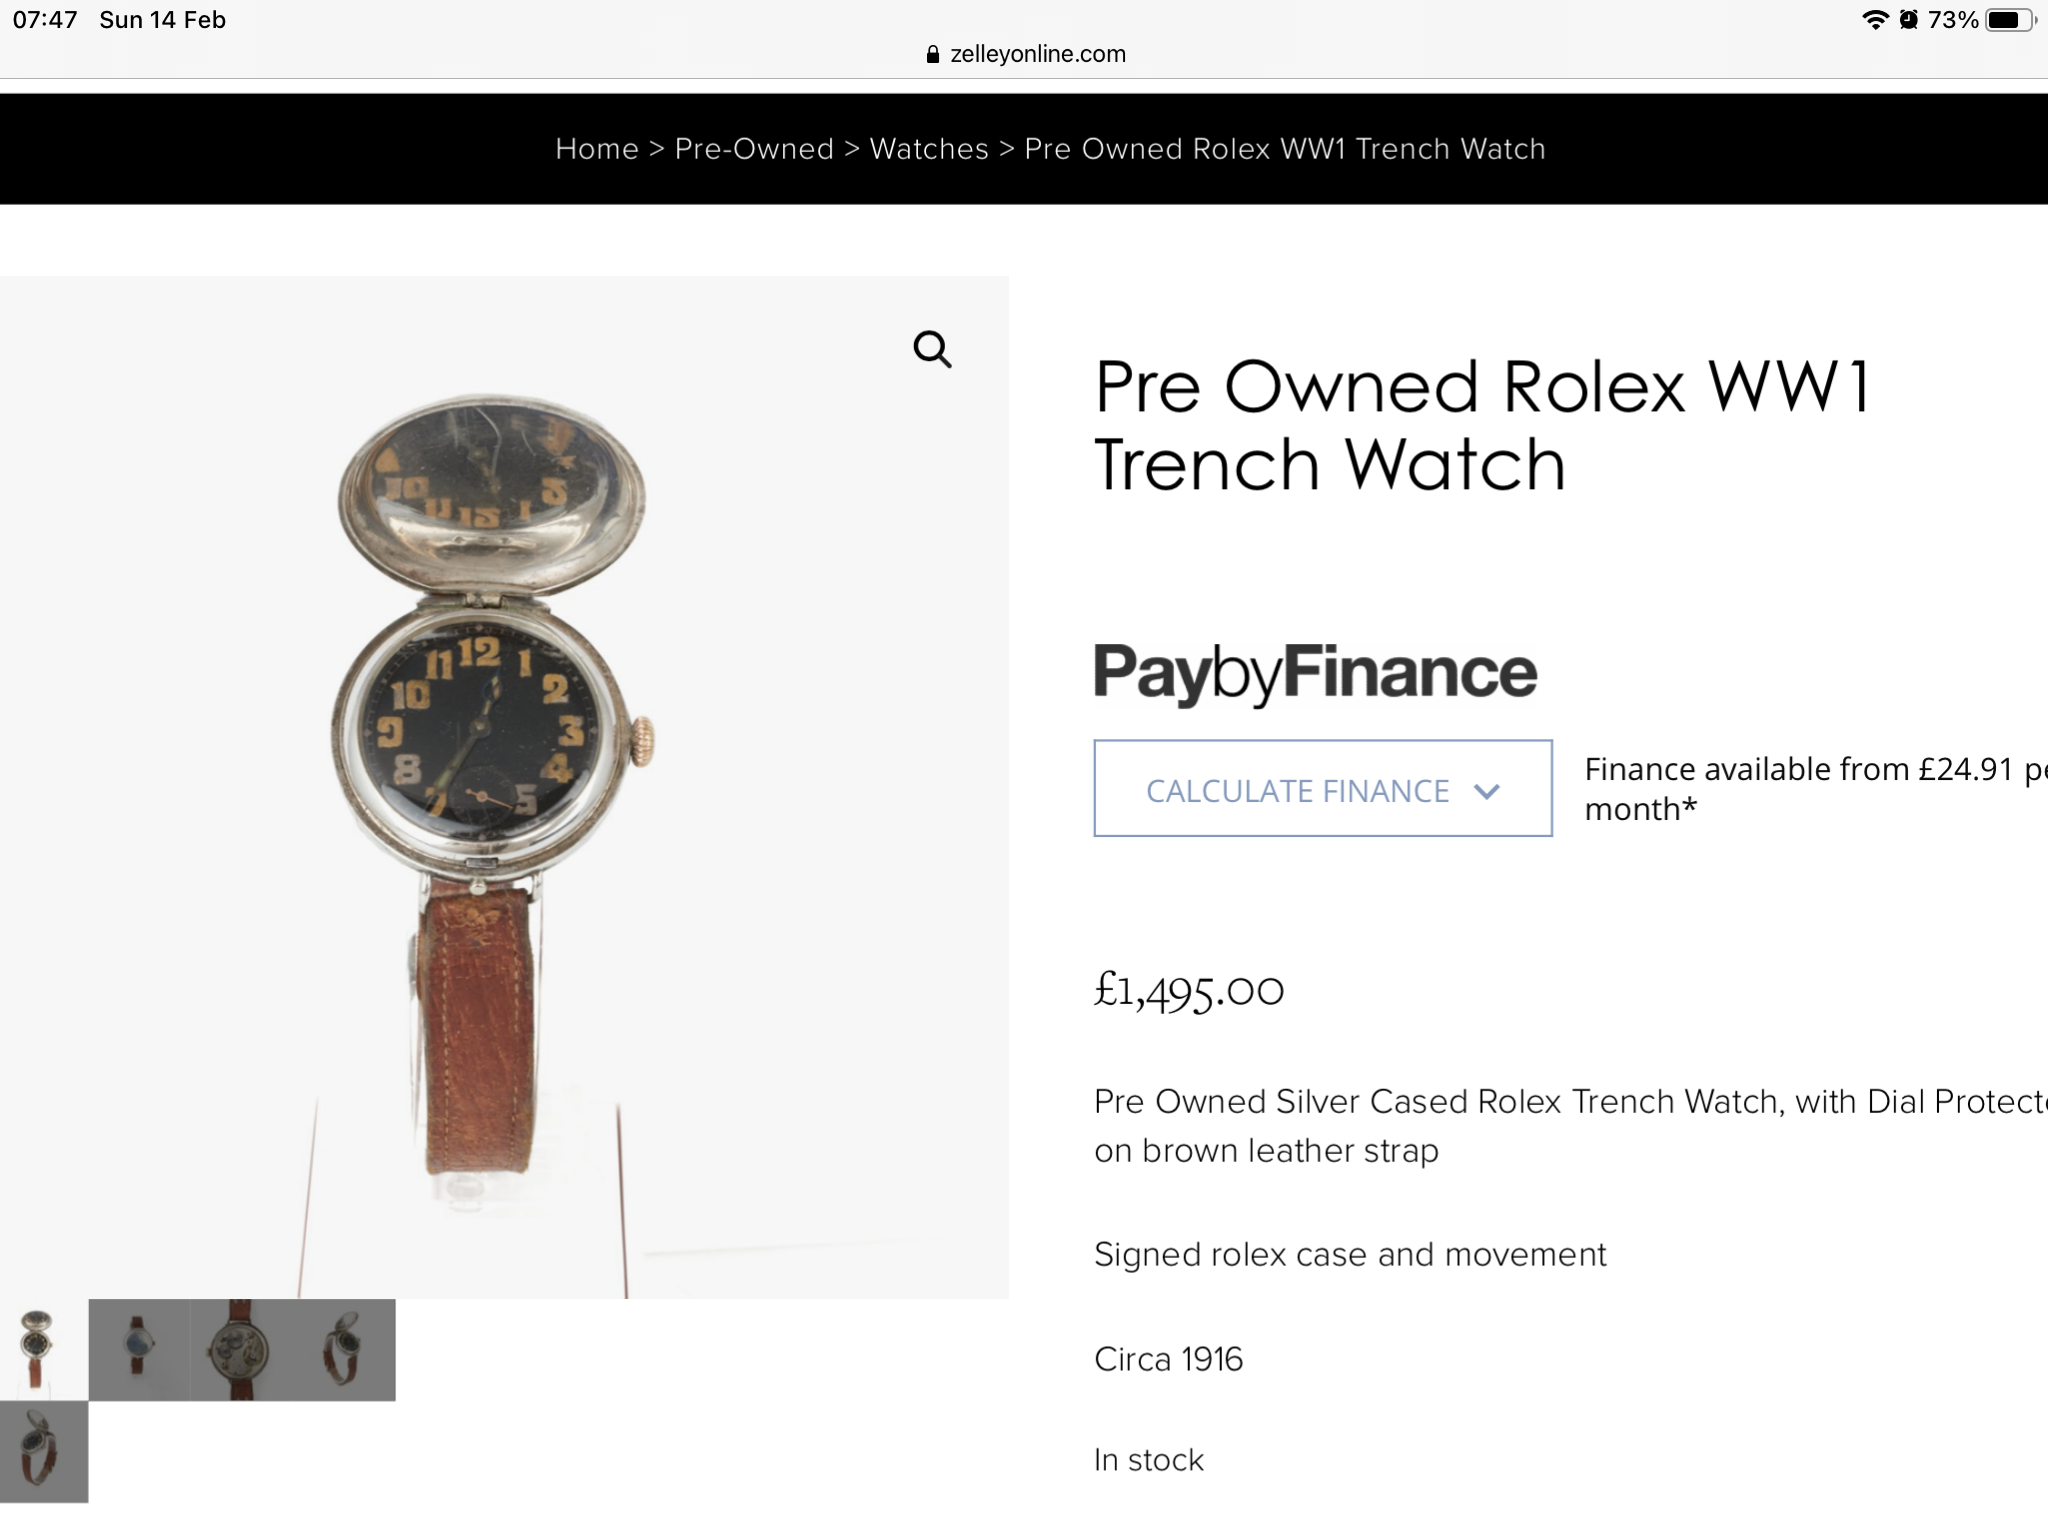The width and height of the screenshot is (2048, 1536).
Task: Select the thumbnail showing the closed cover
Action: coord(138,1349)
